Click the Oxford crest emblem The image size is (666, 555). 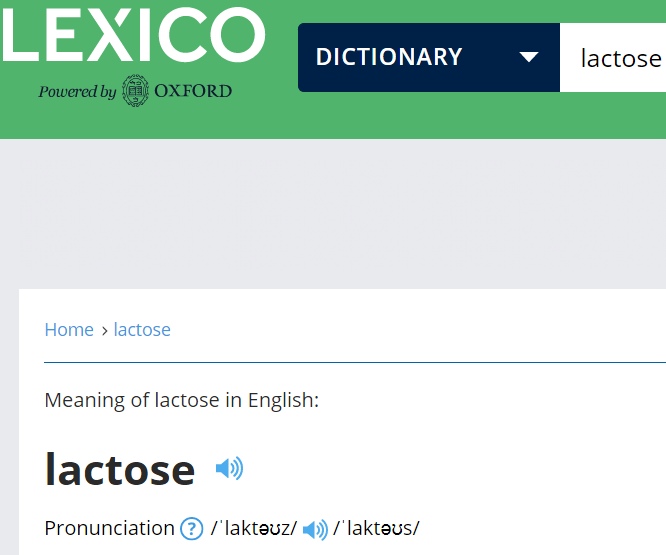(x=135, y=90)
